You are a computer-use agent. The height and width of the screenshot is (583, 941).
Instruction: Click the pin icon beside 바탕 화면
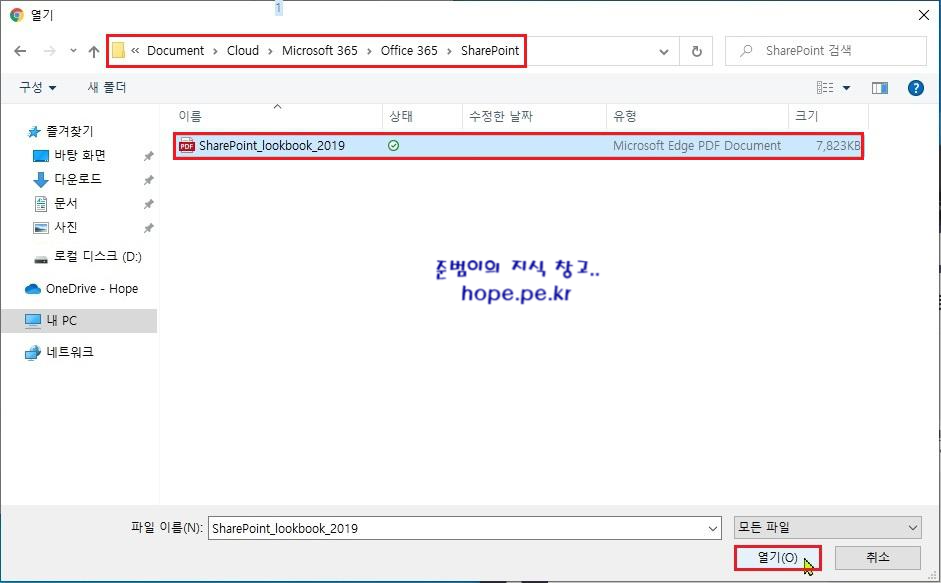[148, 156]
